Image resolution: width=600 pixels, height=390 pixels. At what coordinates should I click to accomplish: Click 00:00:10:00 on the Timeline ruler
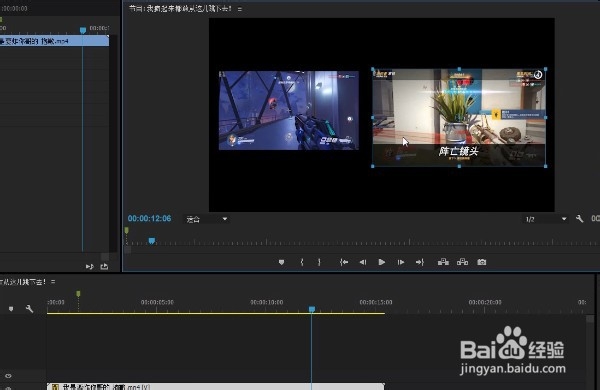267,302
